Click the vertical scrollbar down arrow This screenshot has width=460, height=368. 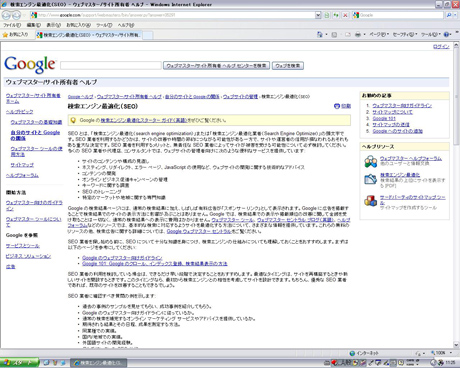[x=457, y=345]
